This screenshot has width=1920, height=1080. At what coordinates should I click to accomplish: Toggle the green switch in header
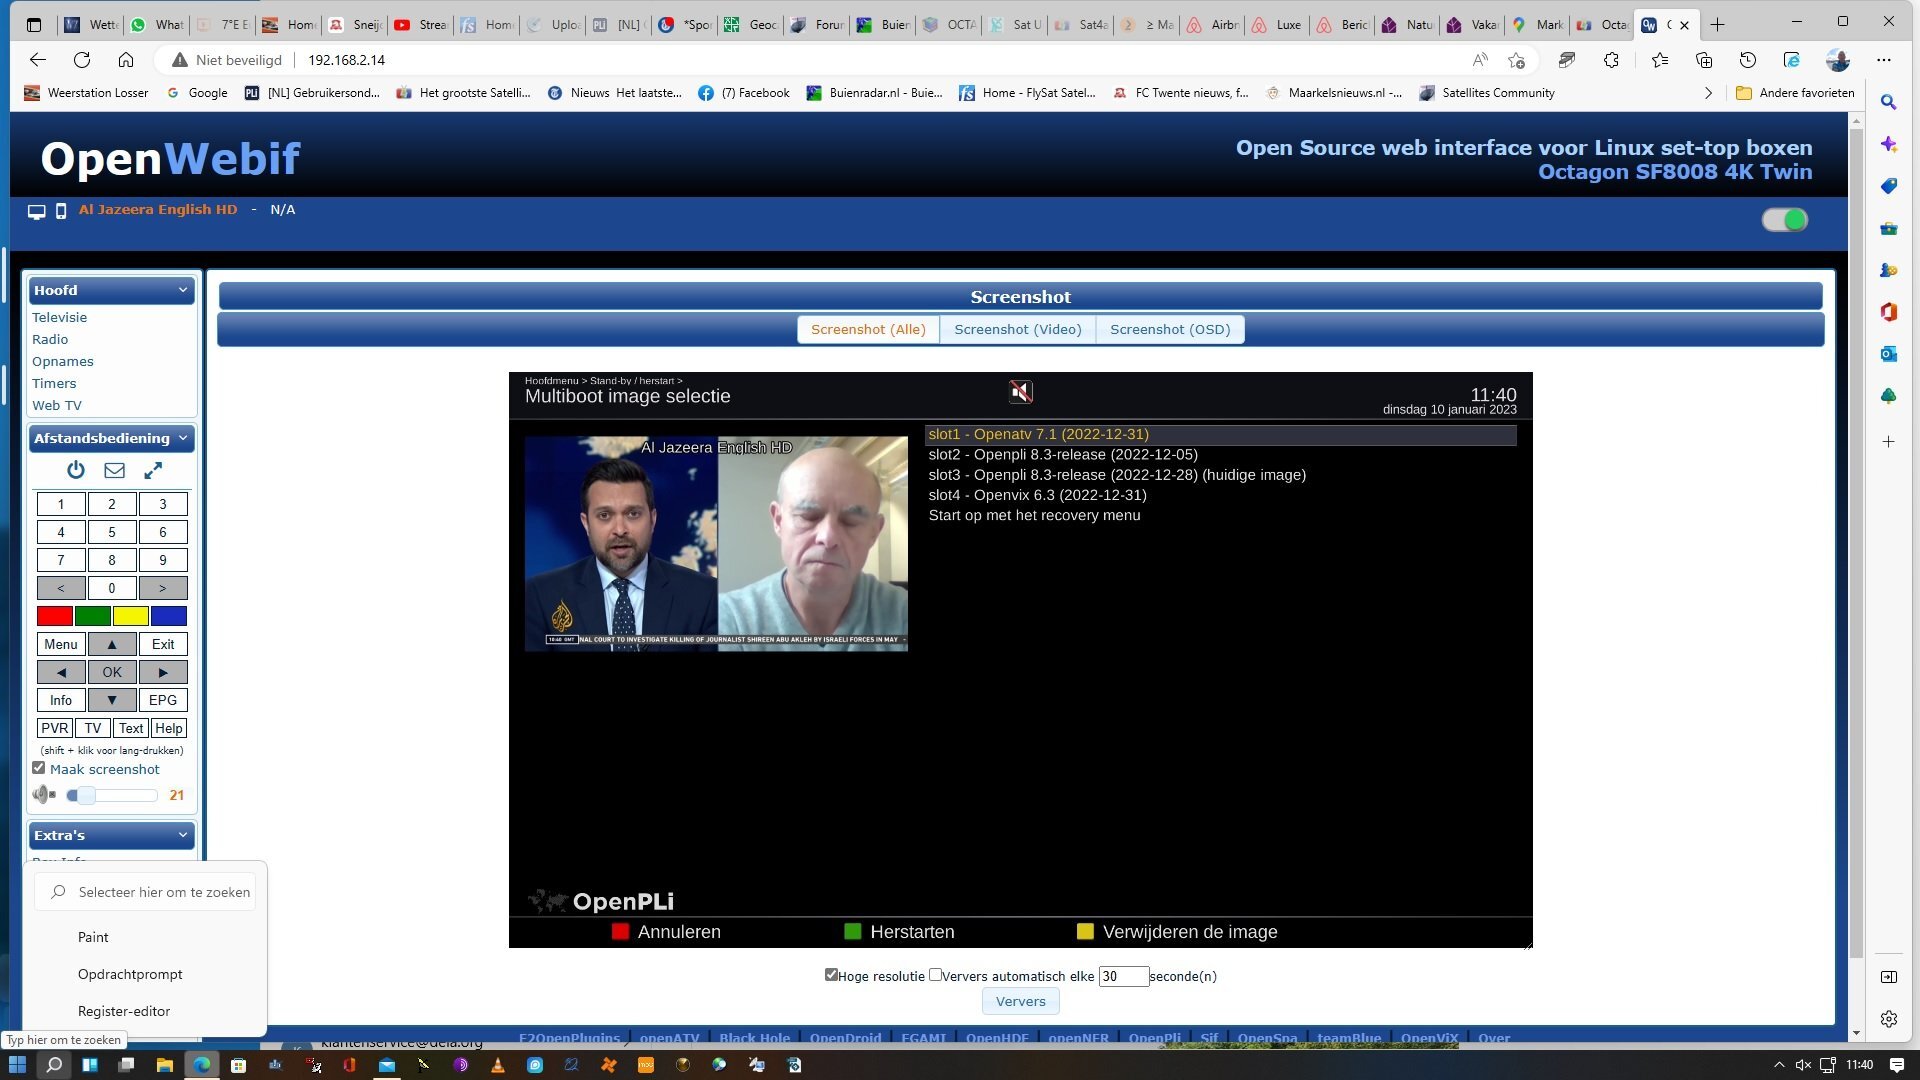click(x=1785, y=220)
